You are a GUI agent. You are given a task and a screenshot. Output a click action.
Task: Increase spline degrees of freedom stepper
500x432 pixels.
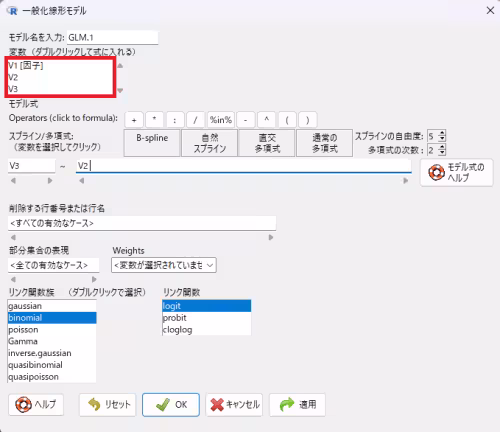click(442, 133)
